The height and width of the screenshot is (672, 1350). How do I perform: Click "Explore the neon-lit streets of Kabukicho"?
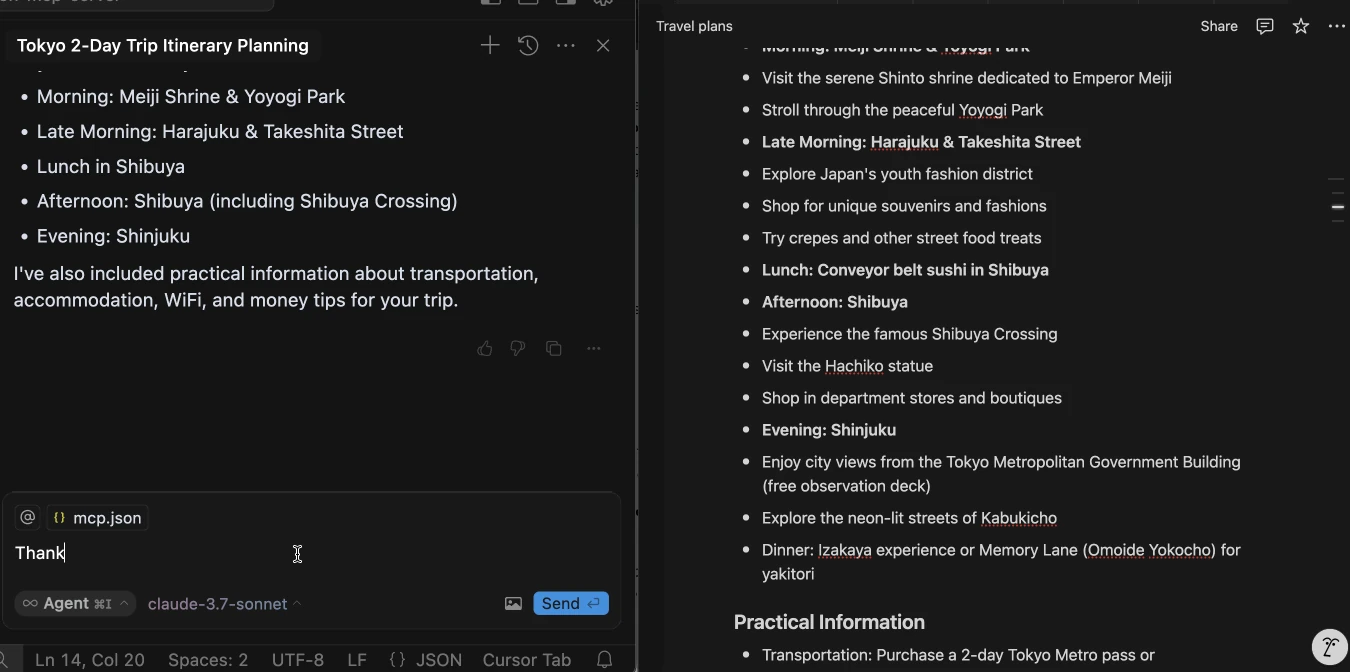point(909,518)
